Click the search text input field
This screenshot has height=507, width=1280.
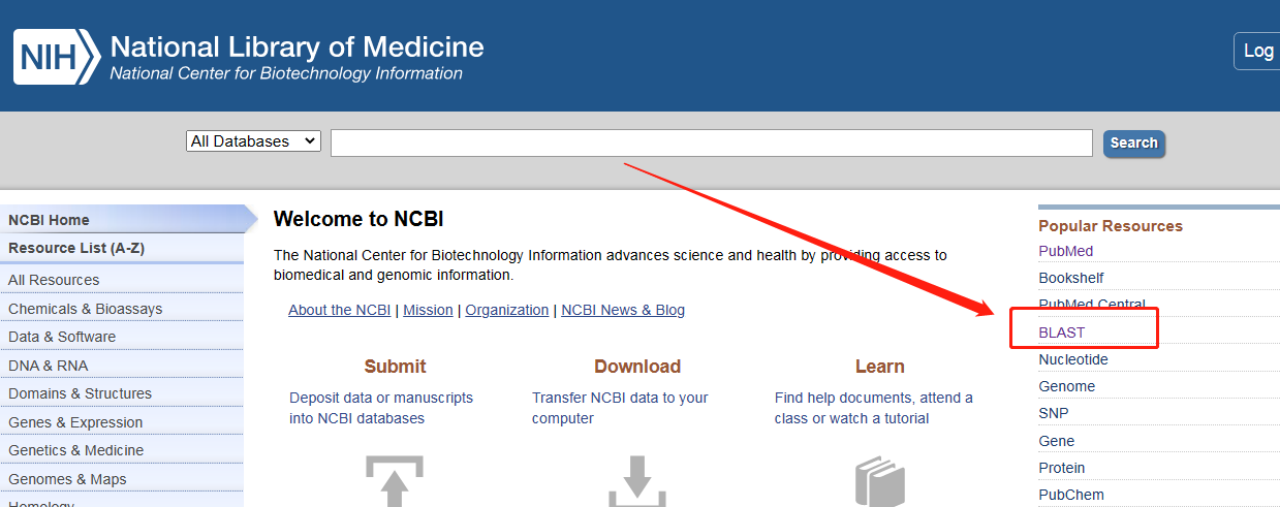(x=711, y=143)
